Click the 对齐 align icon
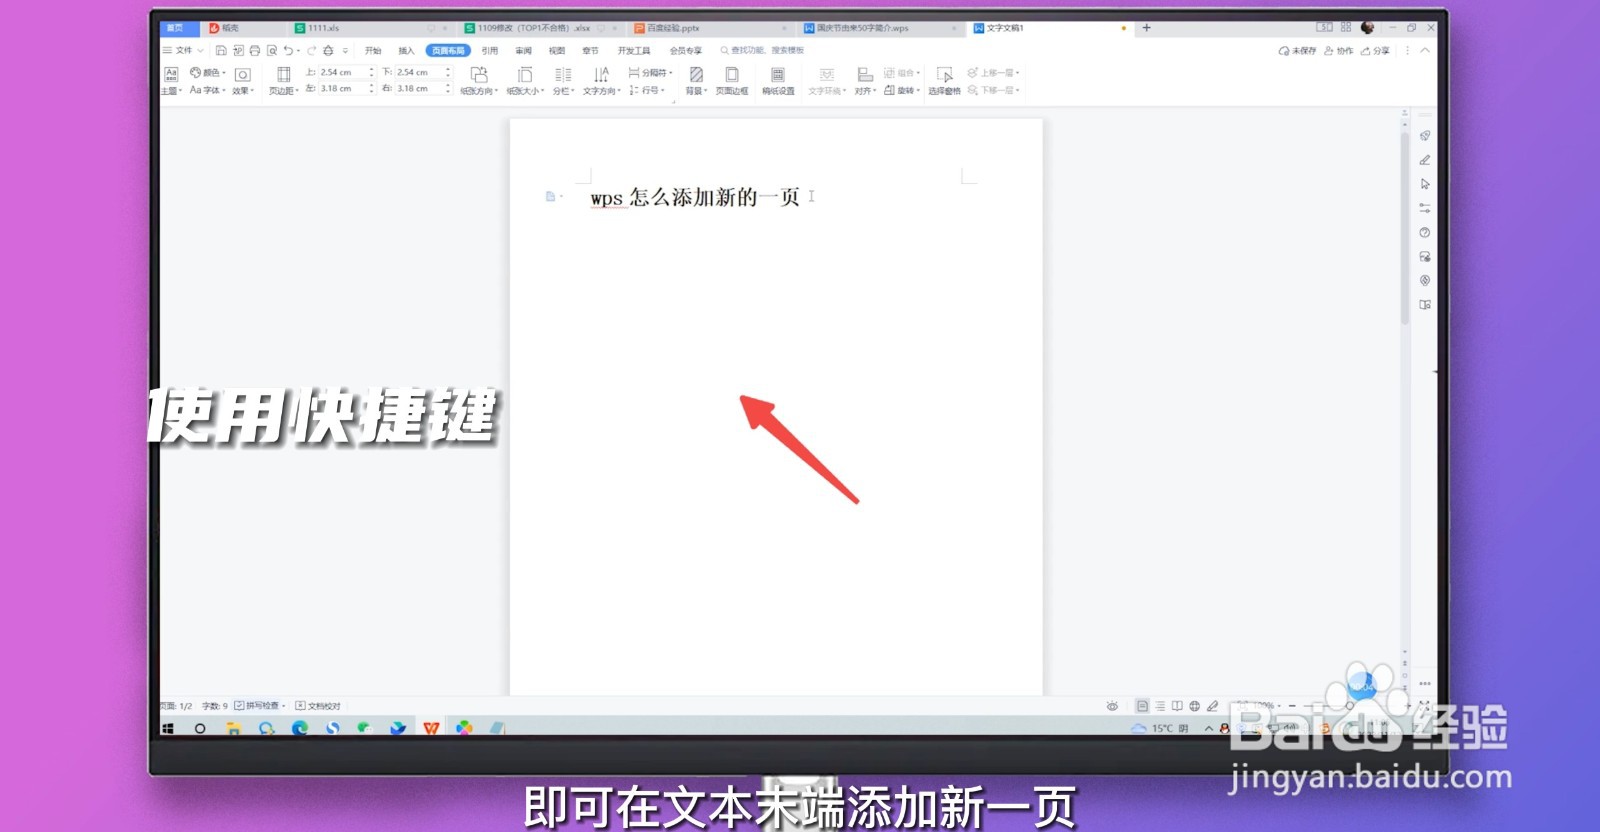 [x=865, y=74]
